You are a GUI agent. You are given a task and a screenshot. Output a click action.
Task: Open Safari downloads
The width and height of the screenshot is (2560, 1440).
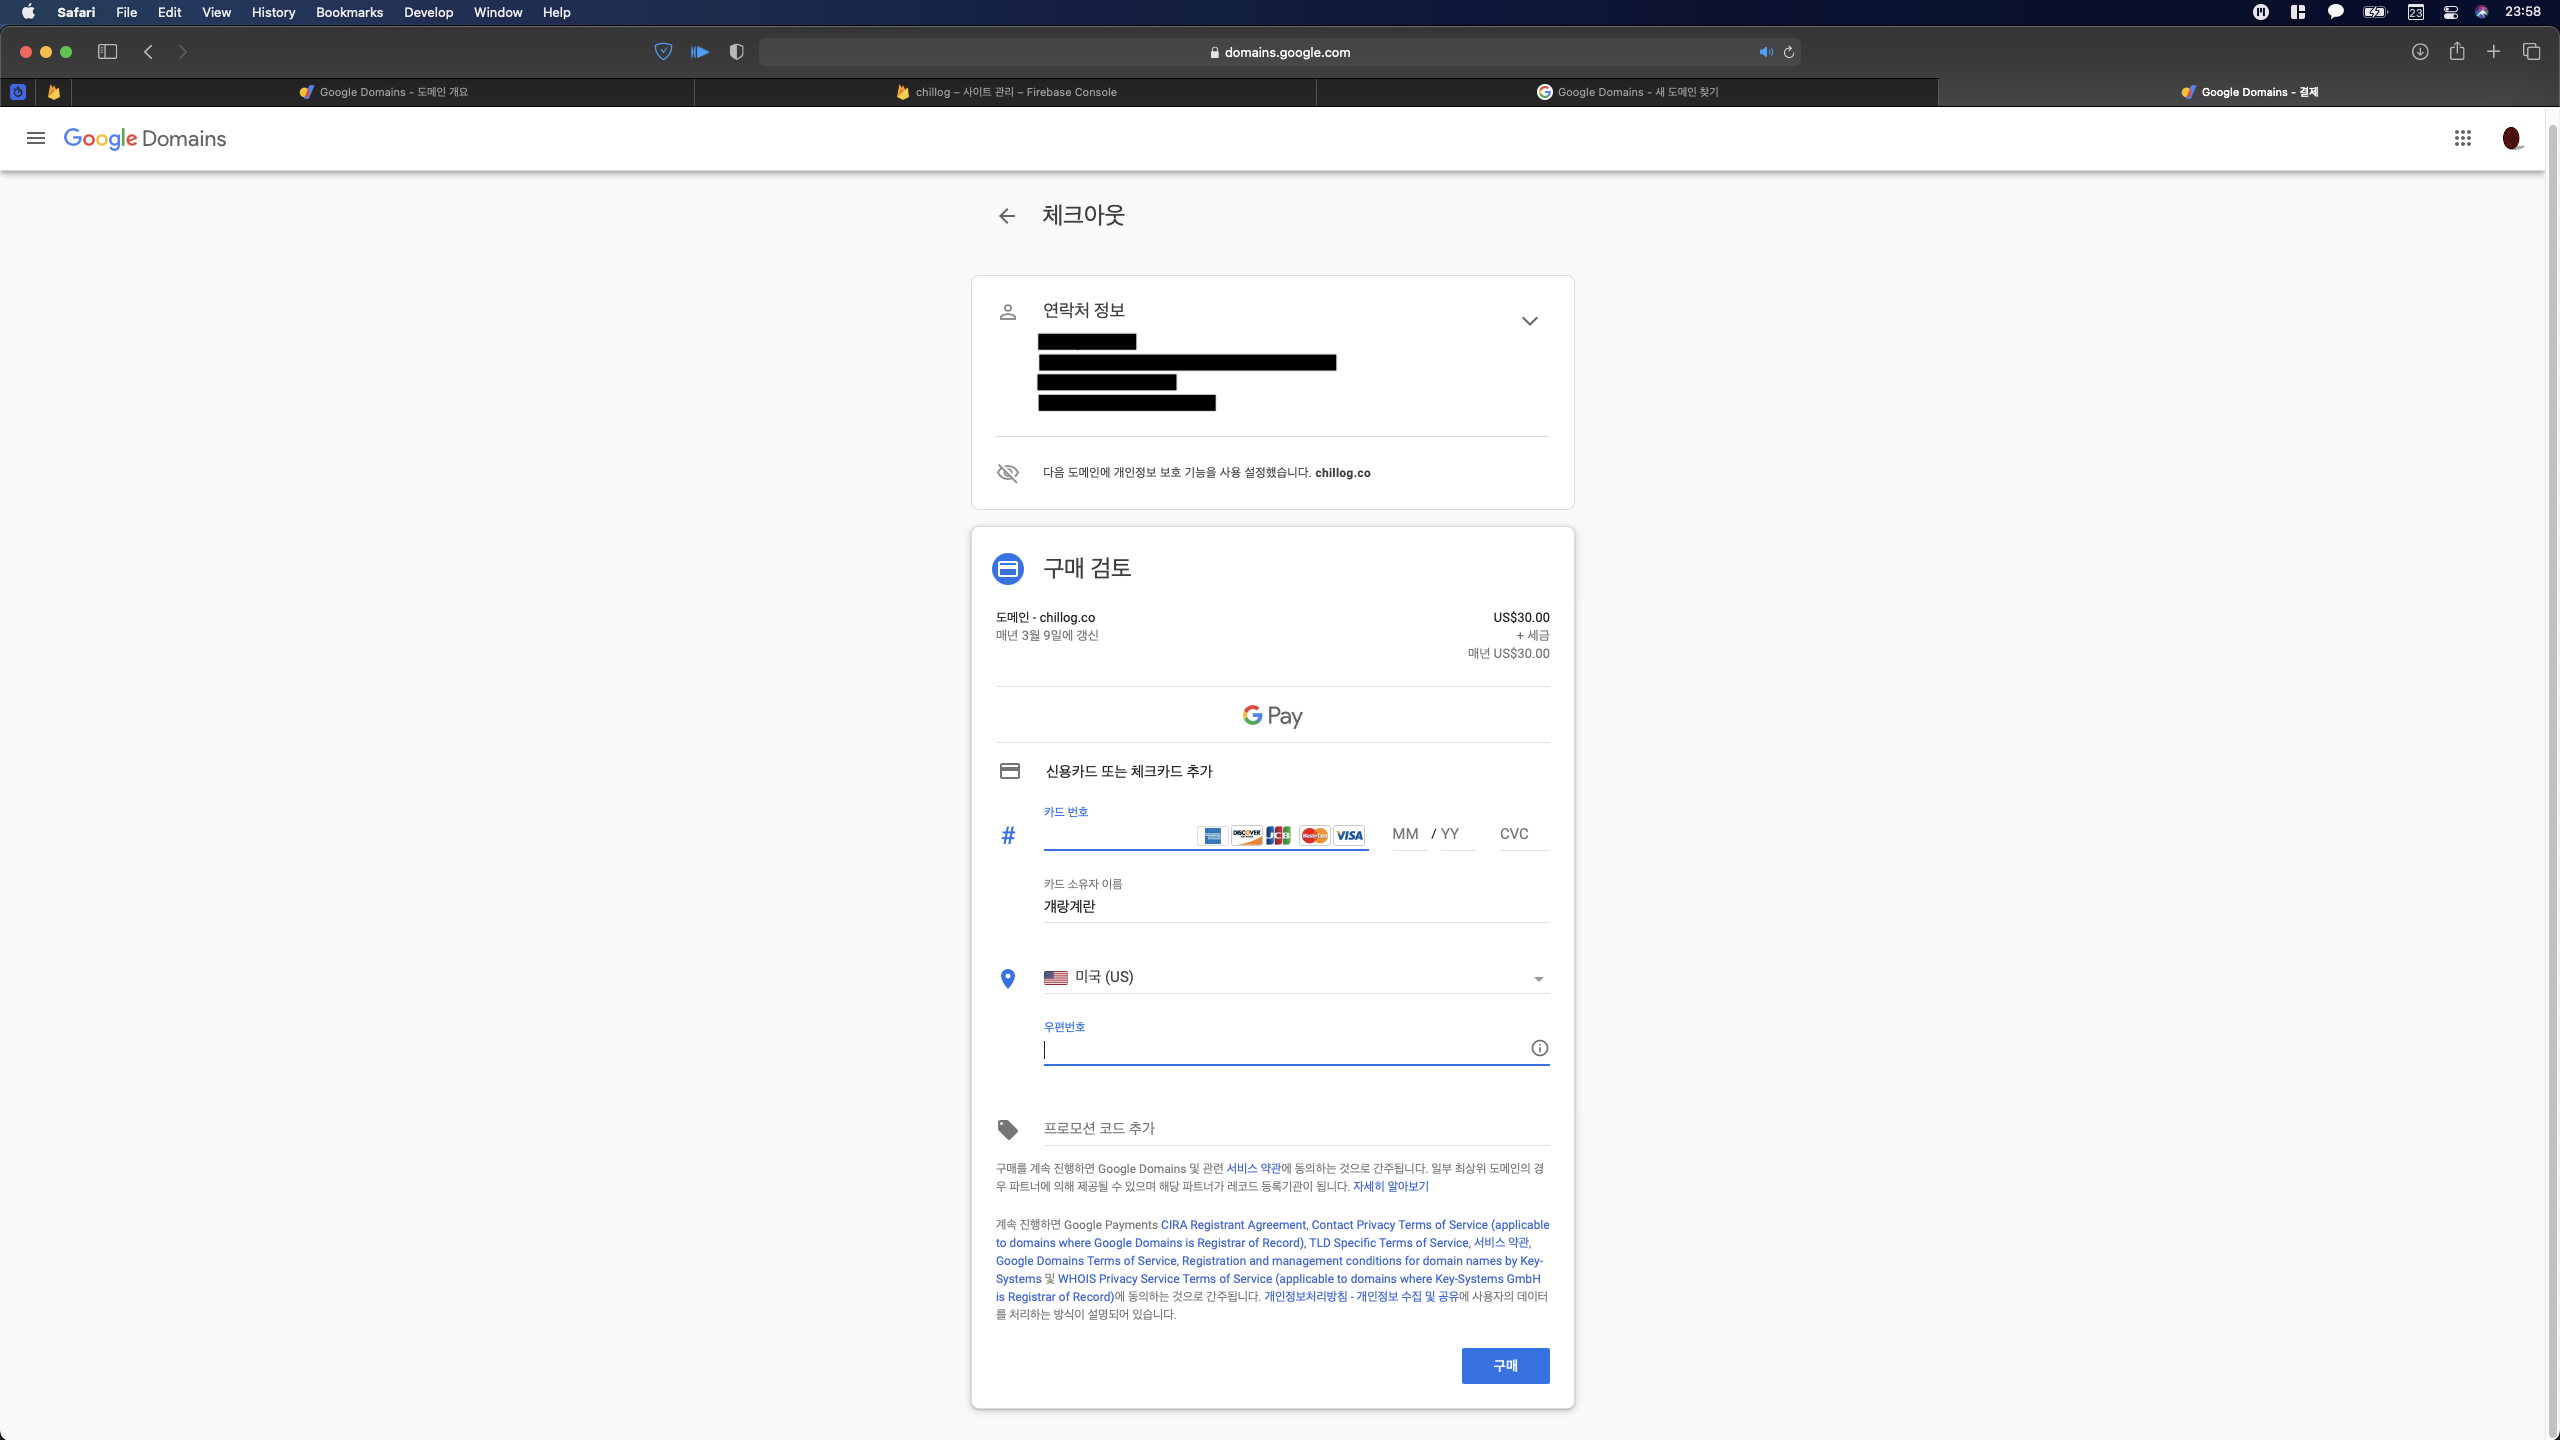(2420, 52)
